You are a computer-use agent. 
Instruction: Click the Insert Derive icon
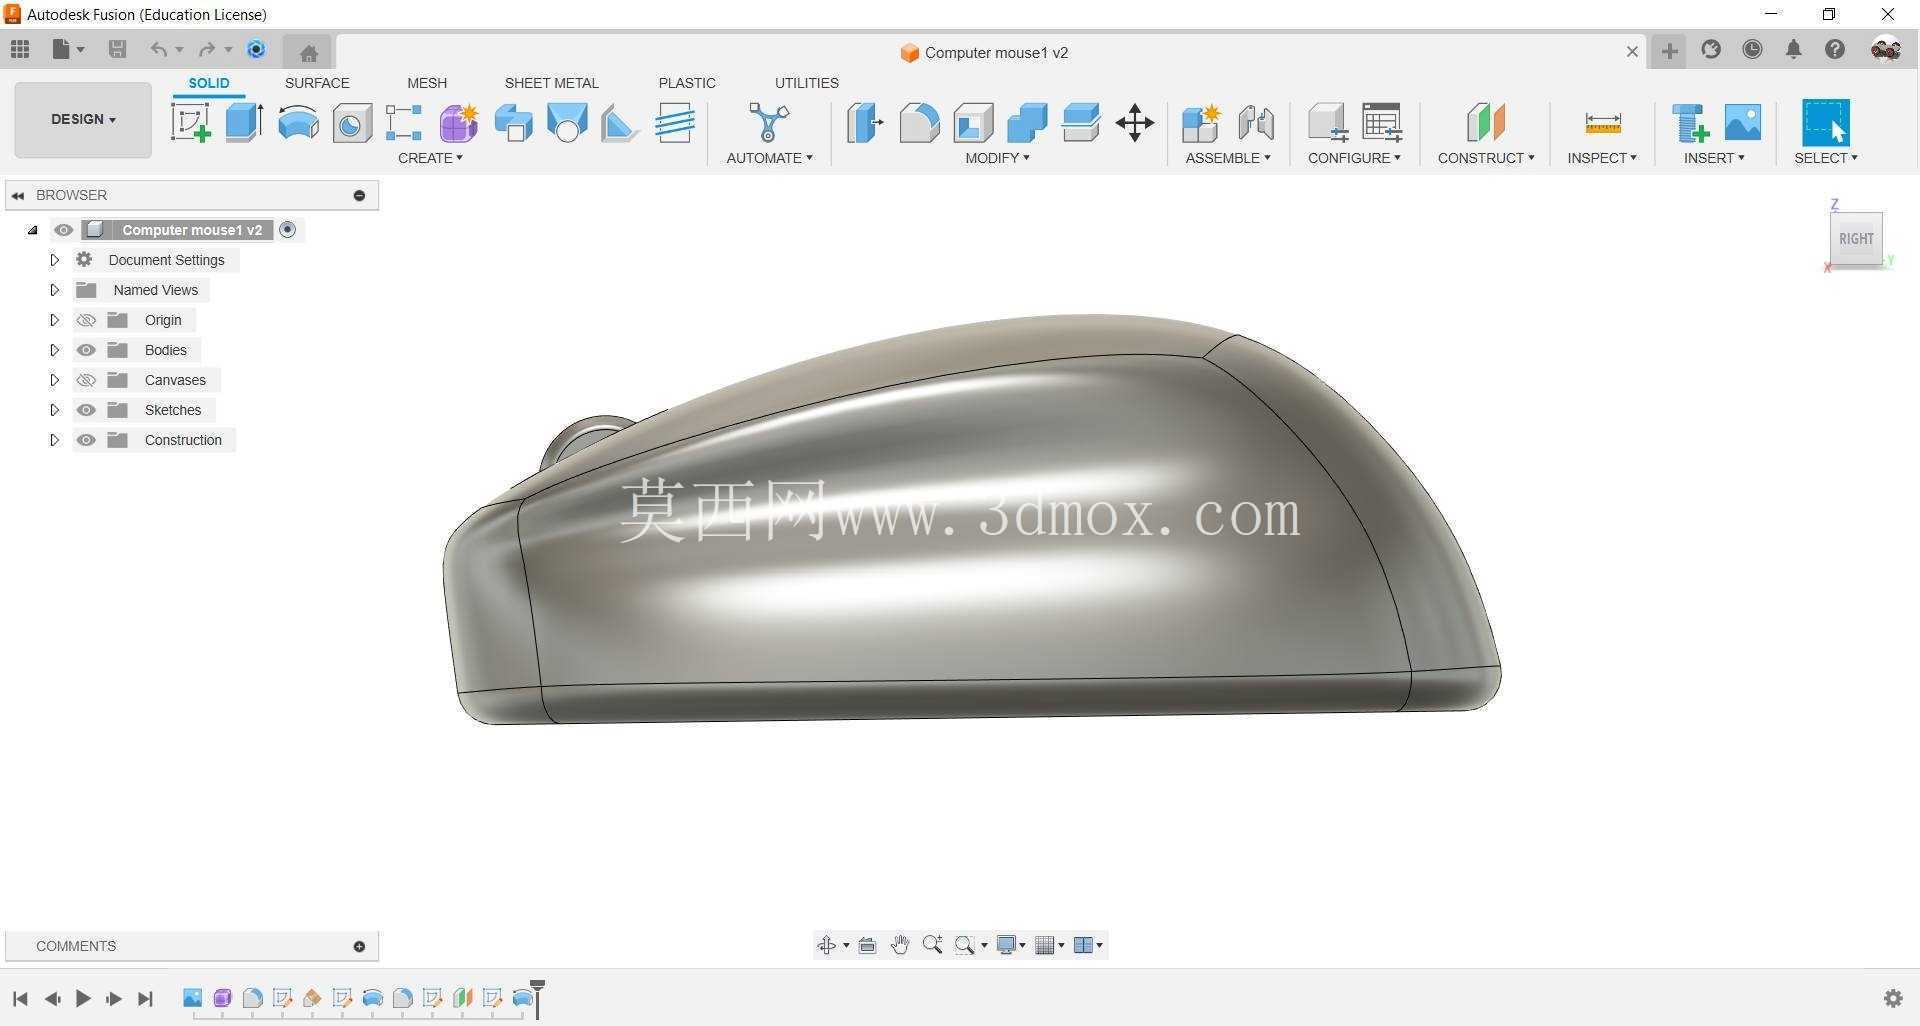pos(1690,123)
